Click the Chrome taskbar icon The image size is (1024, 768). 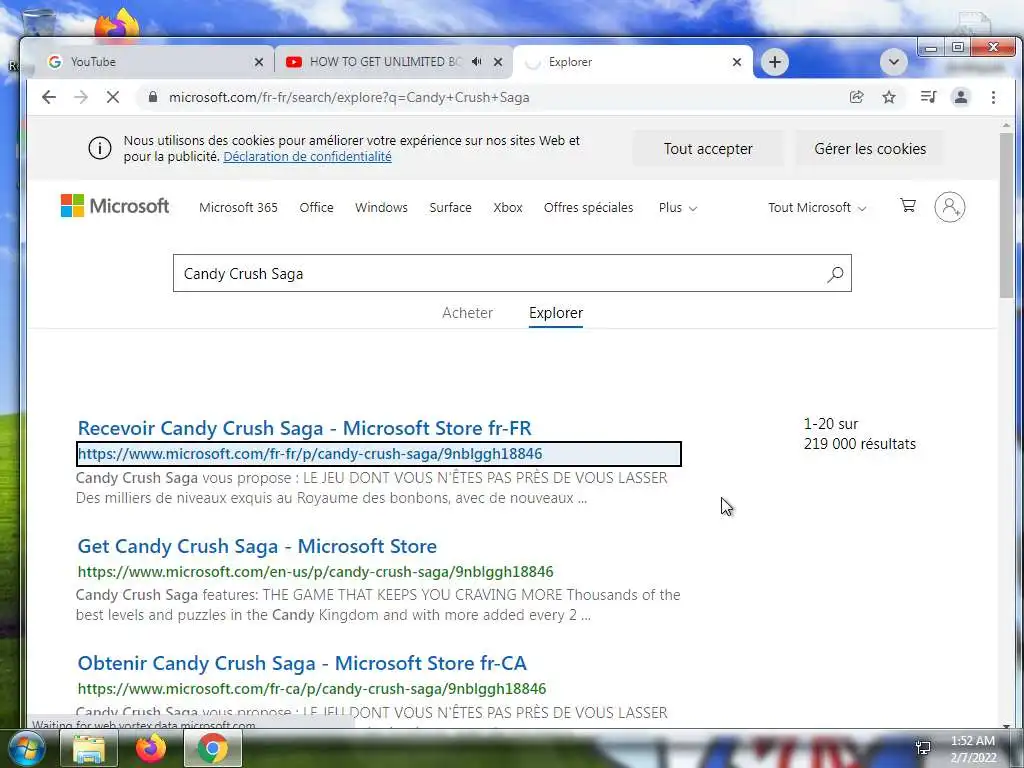pos(213,748)
